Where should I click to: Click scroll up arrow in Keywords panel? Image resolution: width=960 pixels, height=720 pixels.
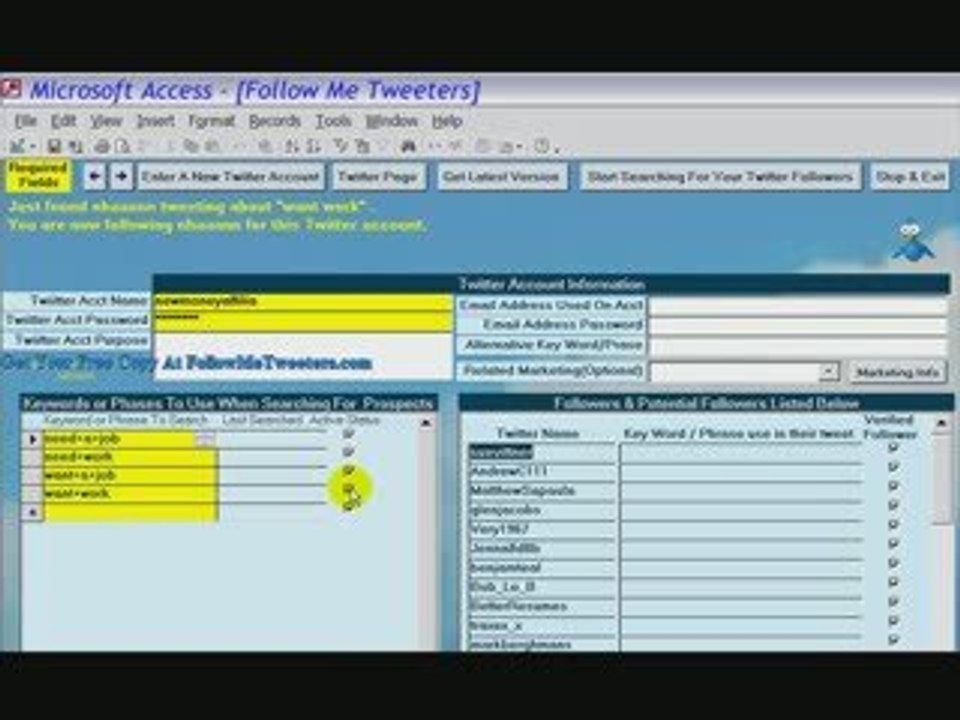click(x=426, y=422)
